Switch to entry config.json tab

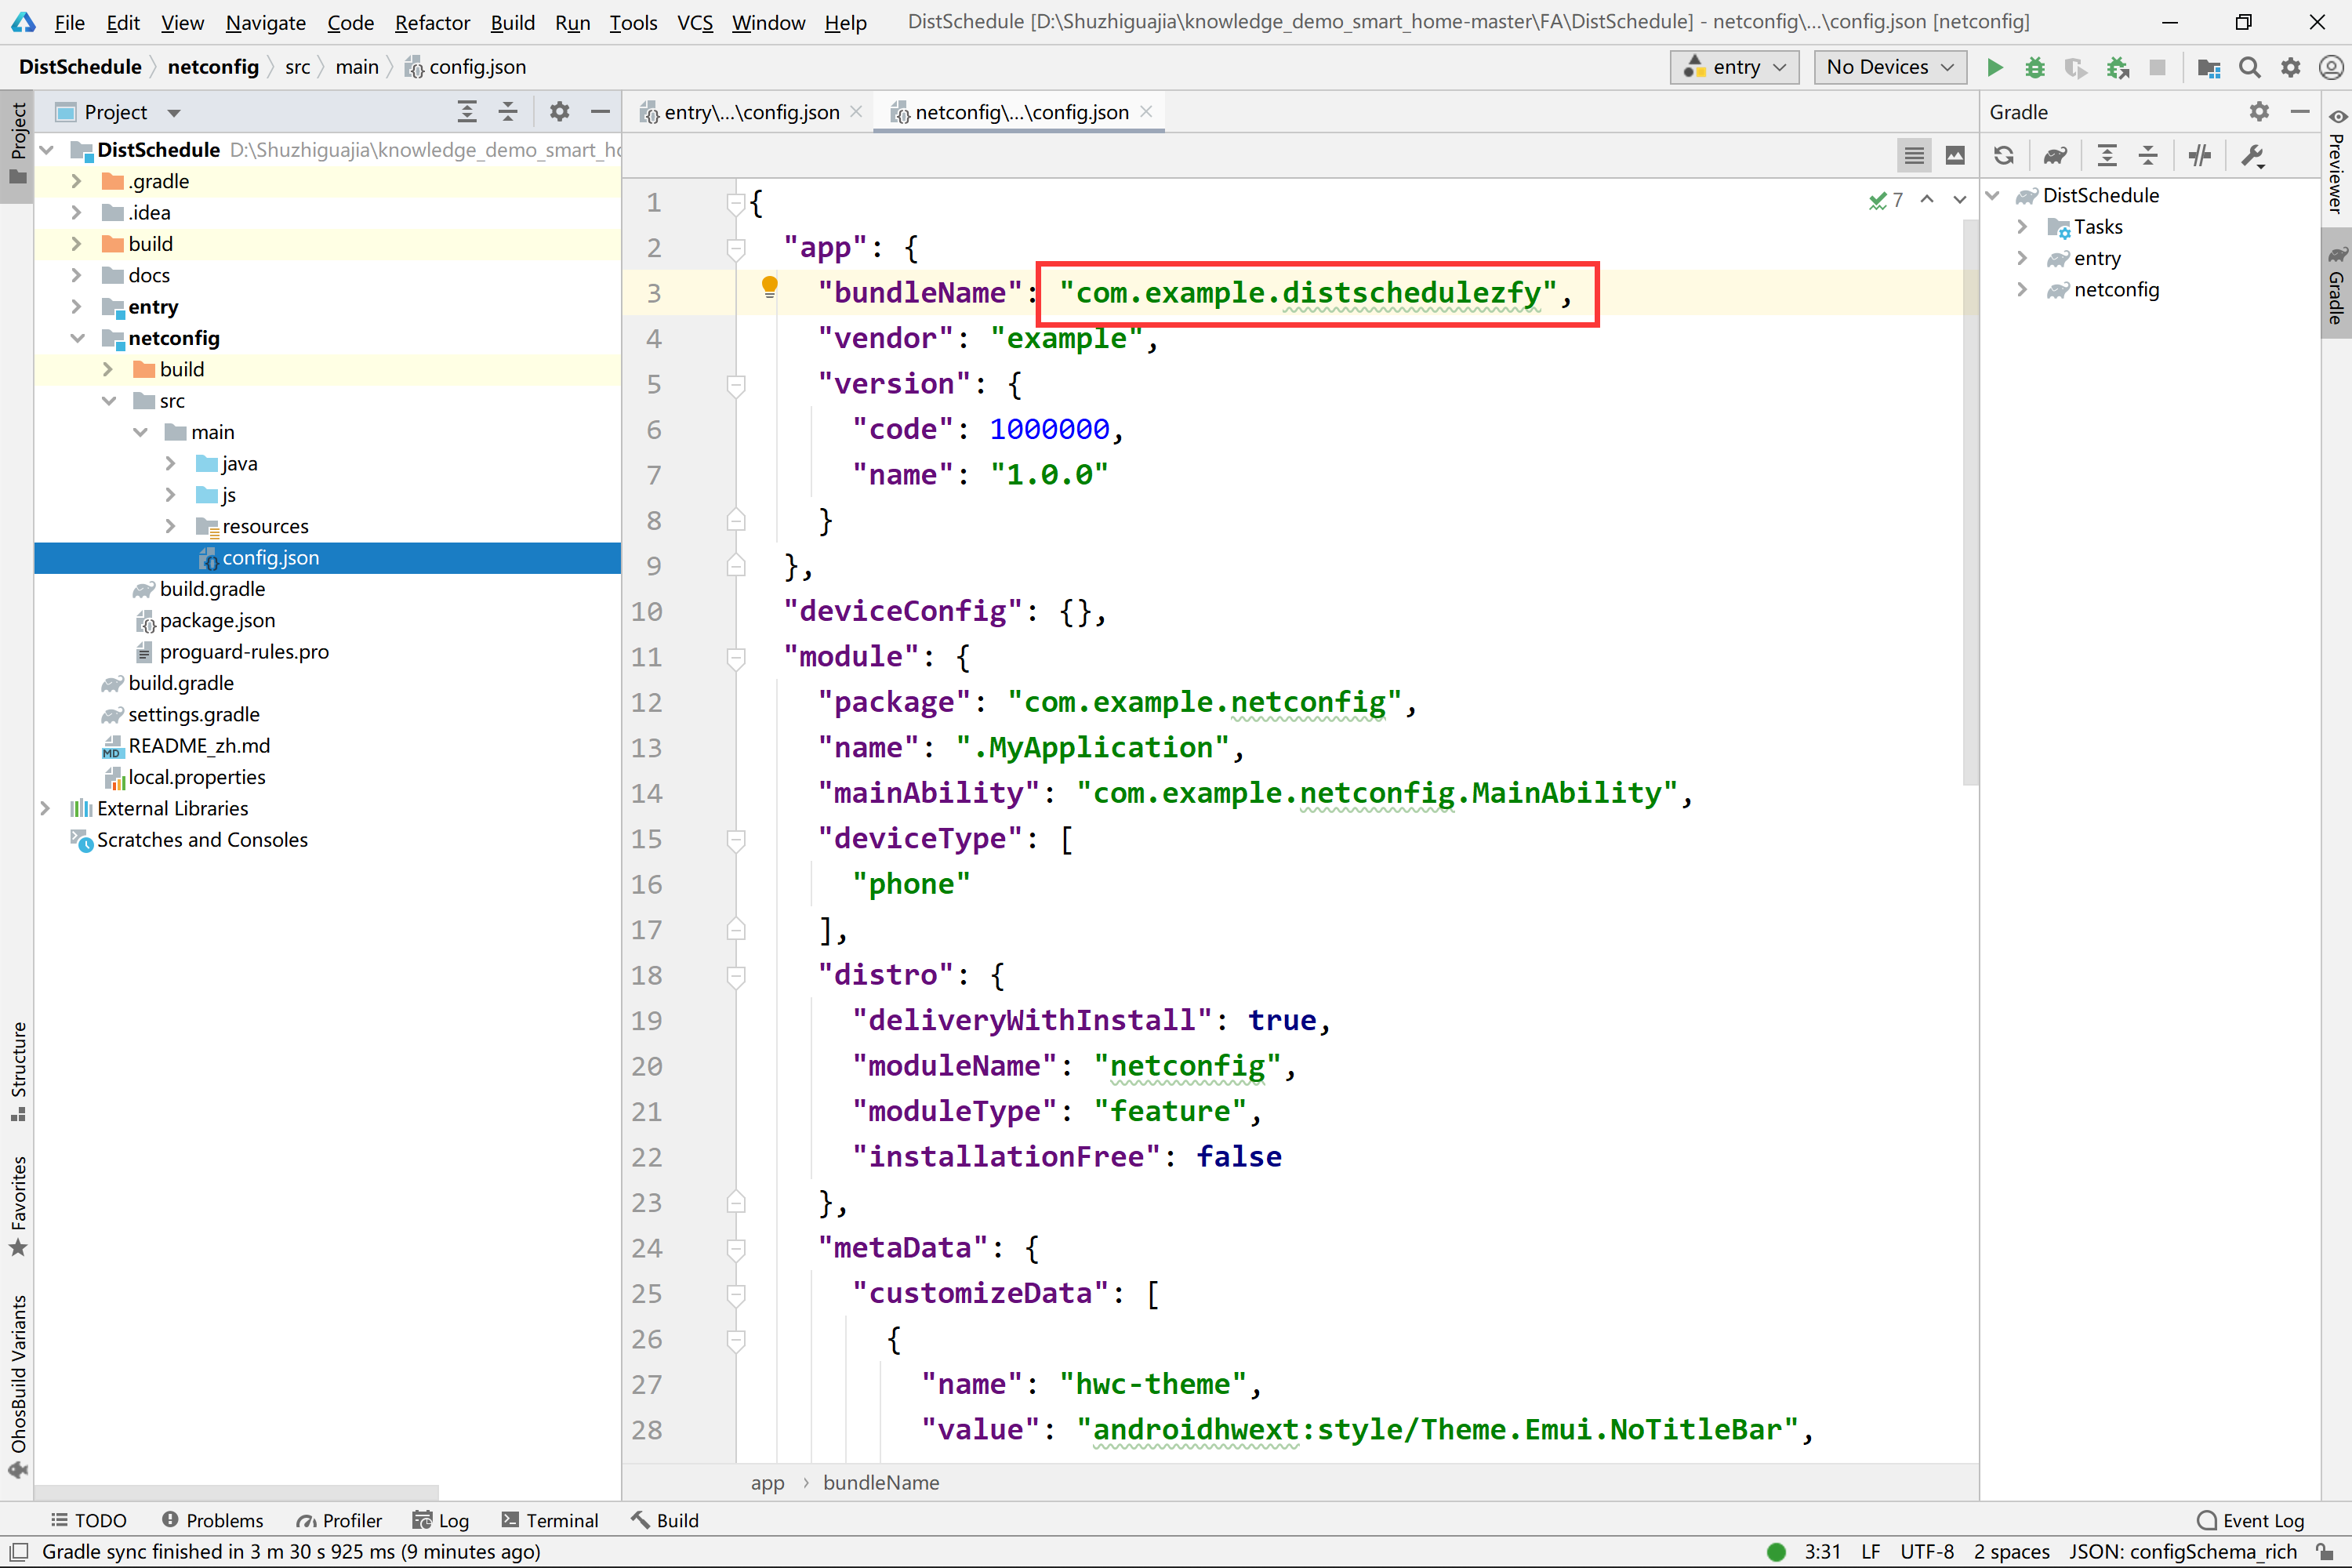[x=750, y=112]
